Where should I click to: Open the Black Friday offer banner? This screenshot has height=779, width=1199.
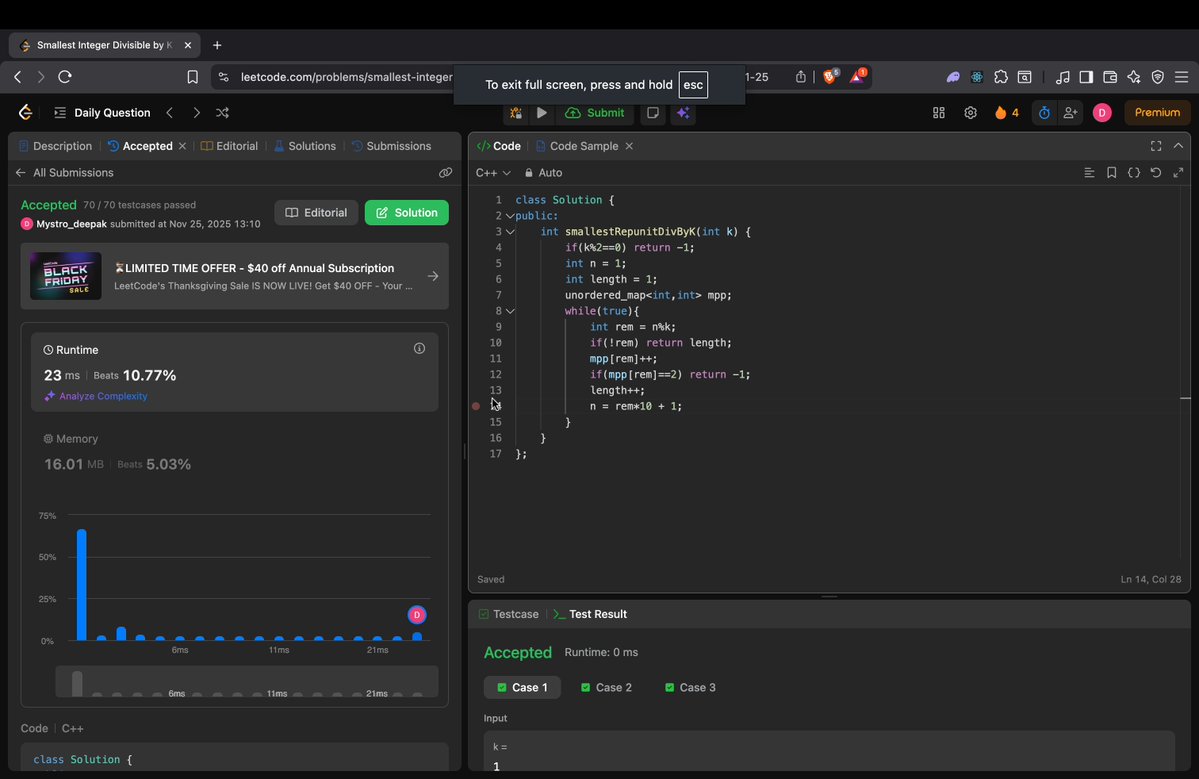point(235,276)
